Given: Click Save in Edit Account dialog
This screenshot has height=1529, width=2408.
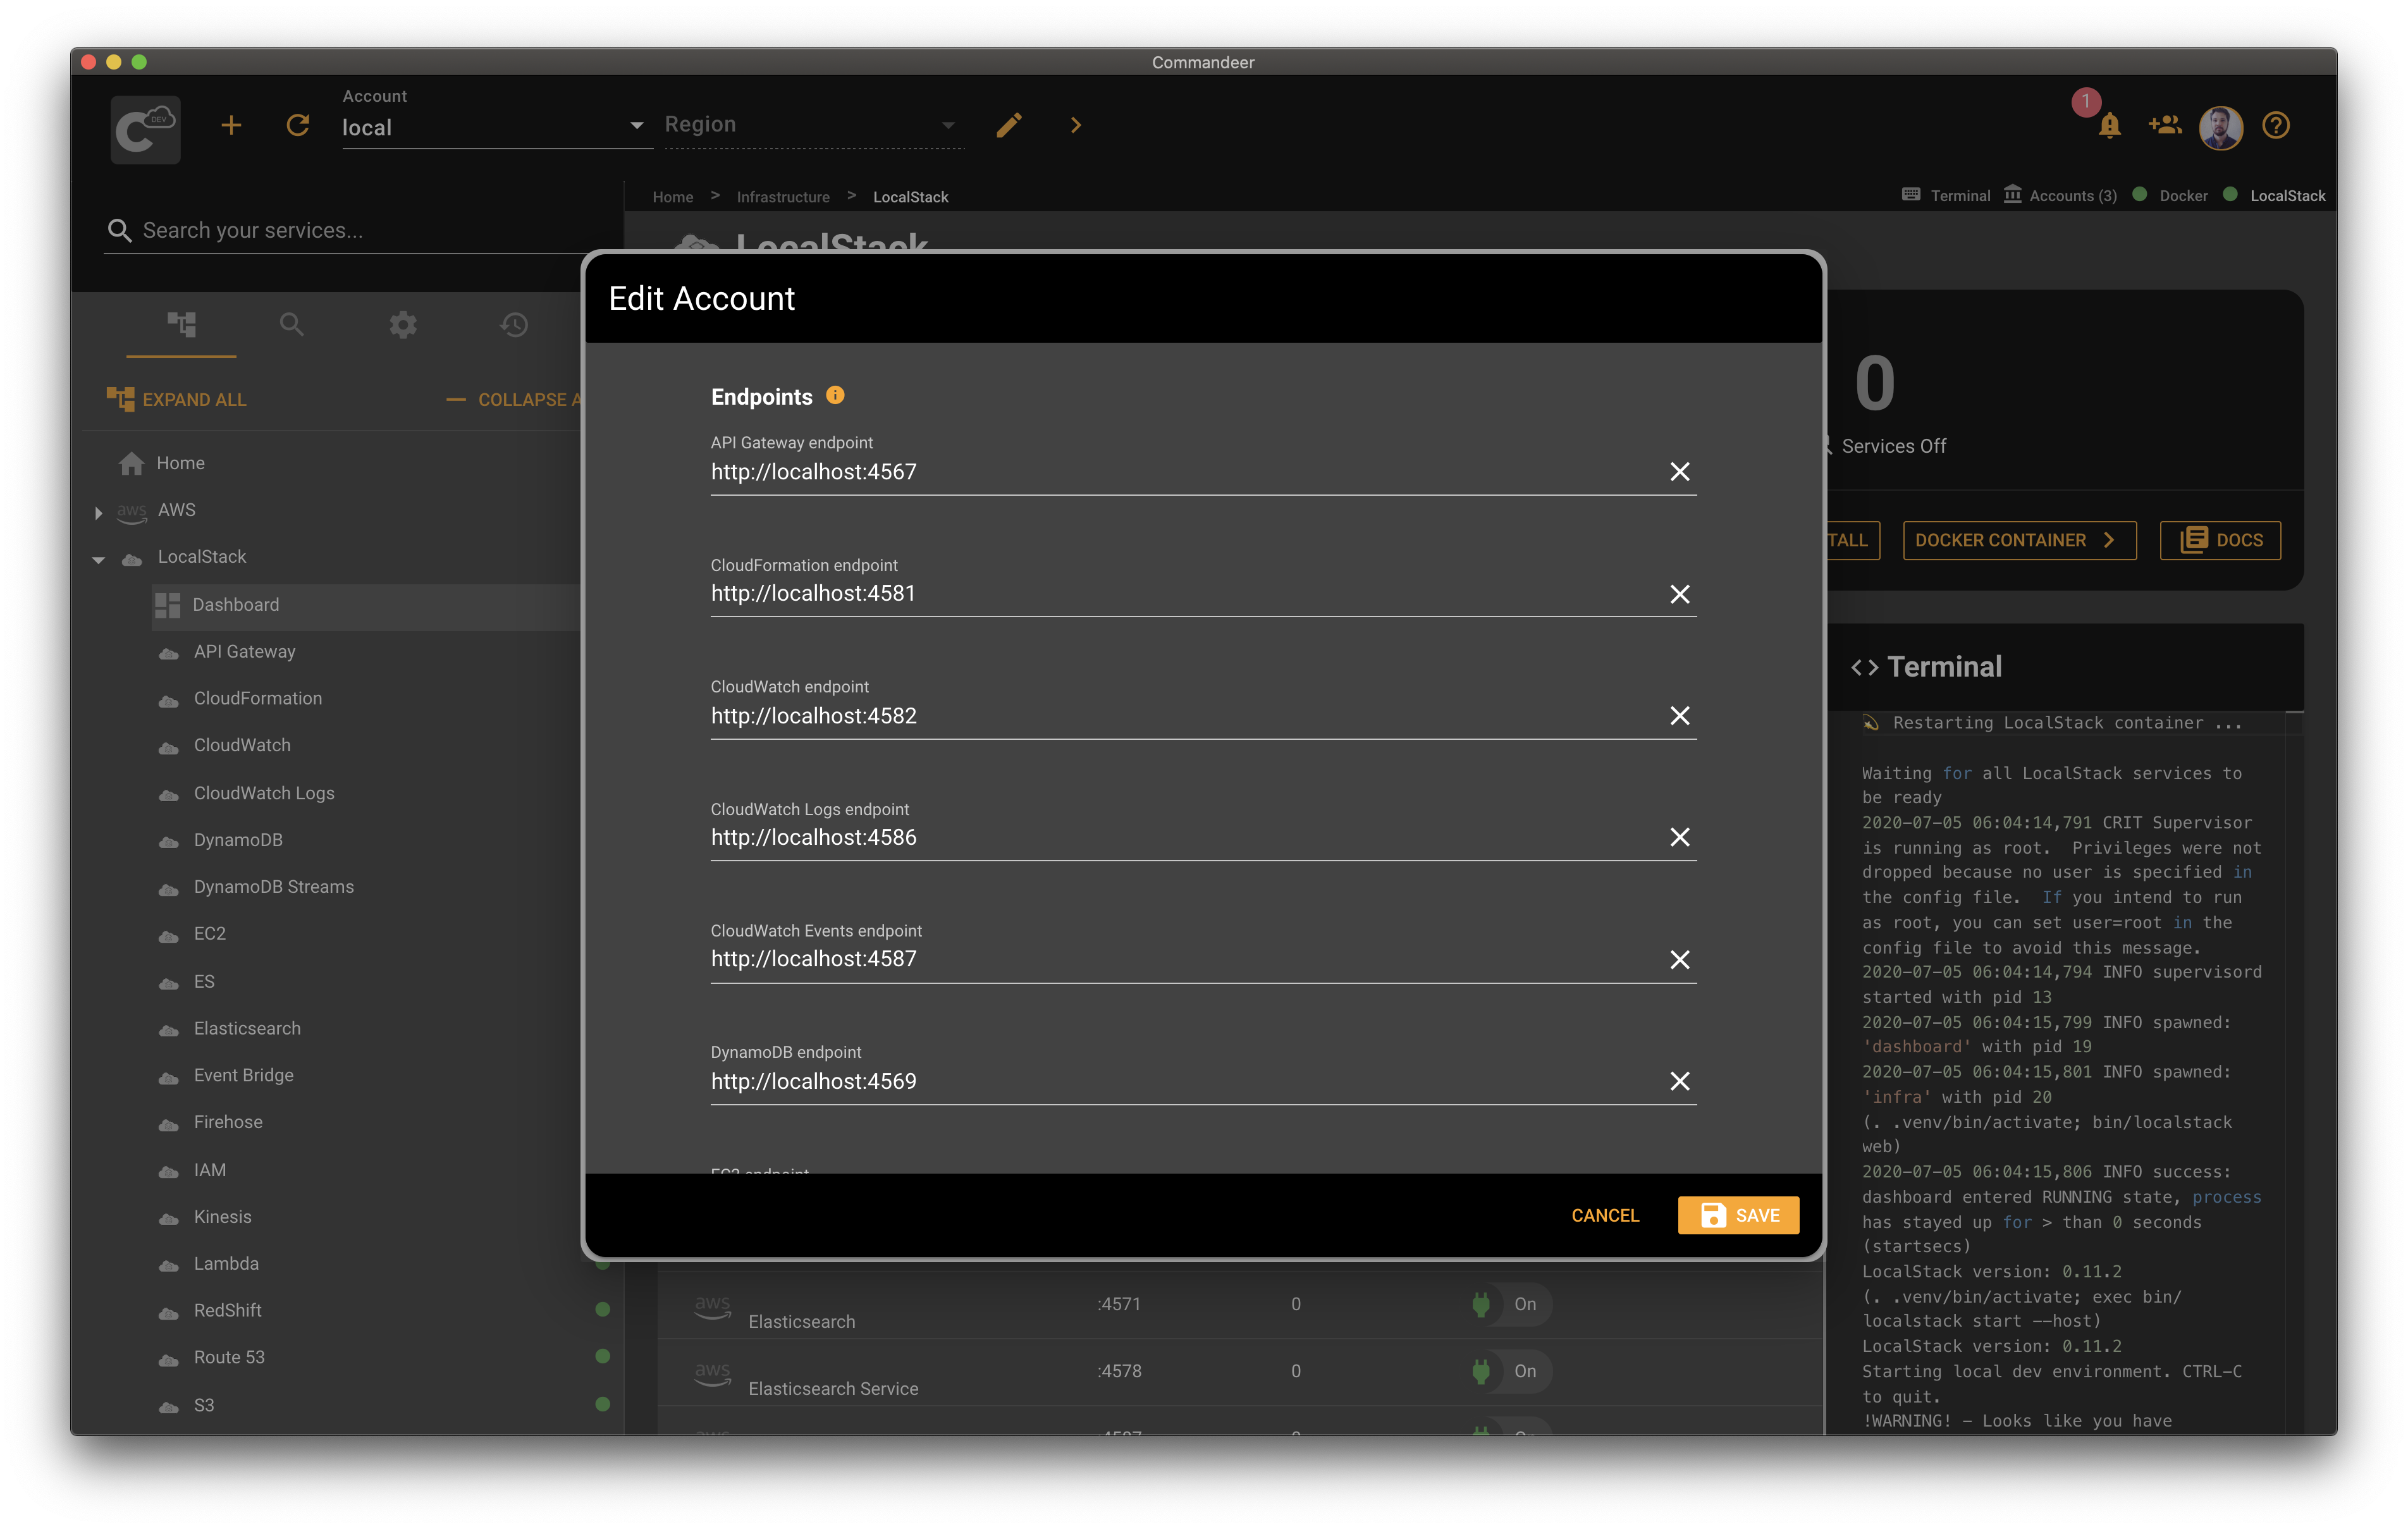Looking at the screenshot, I should [1739, 1216].
